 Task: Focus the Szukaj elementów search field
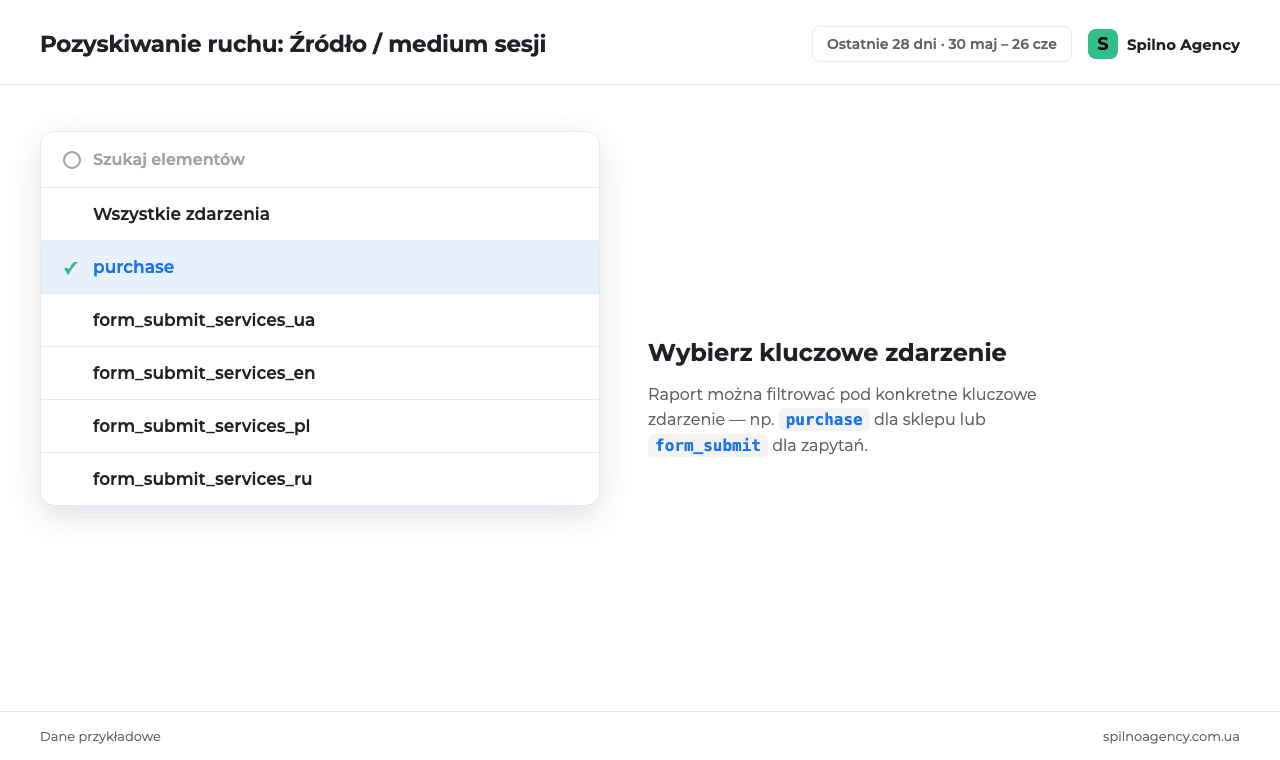point(320,160)
